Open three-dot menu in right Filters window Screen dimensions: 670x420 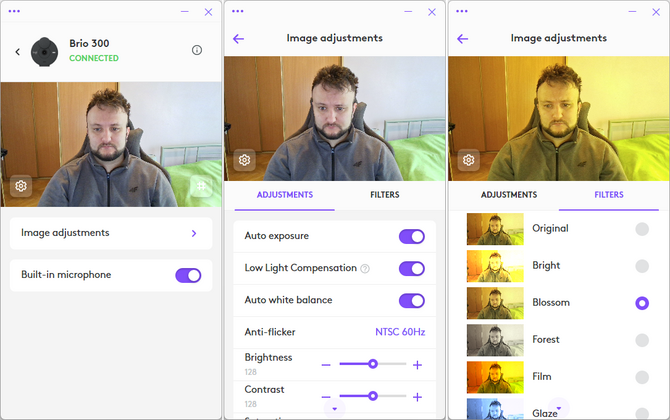(x=462, y=11)
